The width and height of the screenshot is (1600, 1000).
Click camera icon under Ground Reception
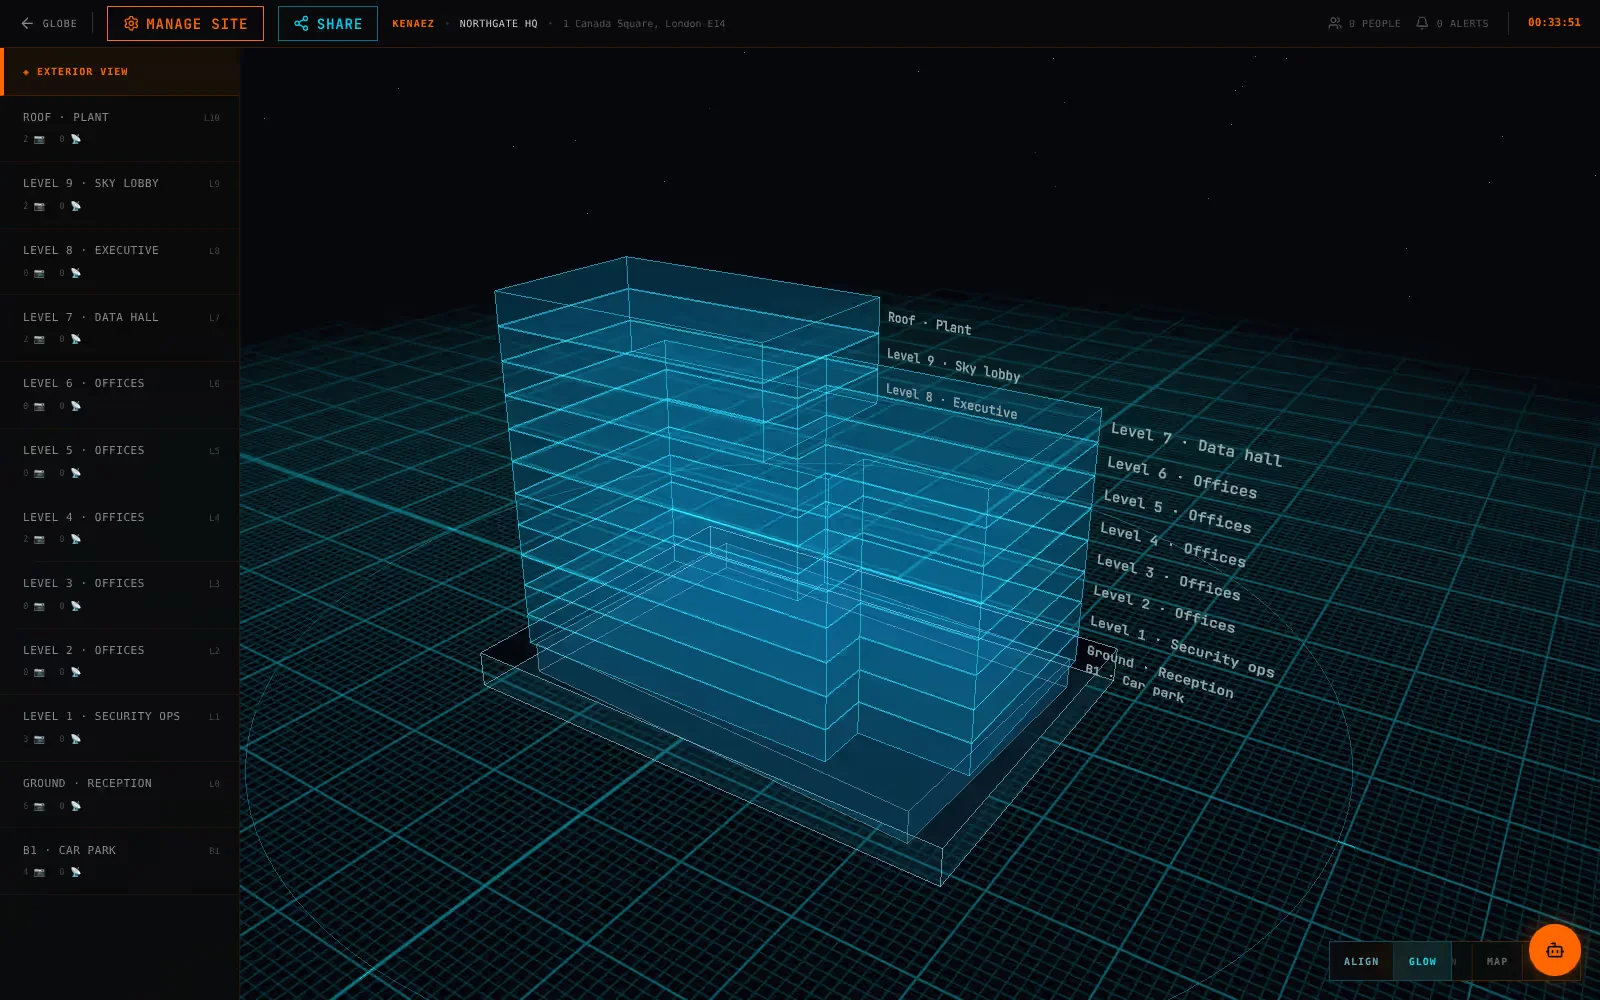click(39, 806)
